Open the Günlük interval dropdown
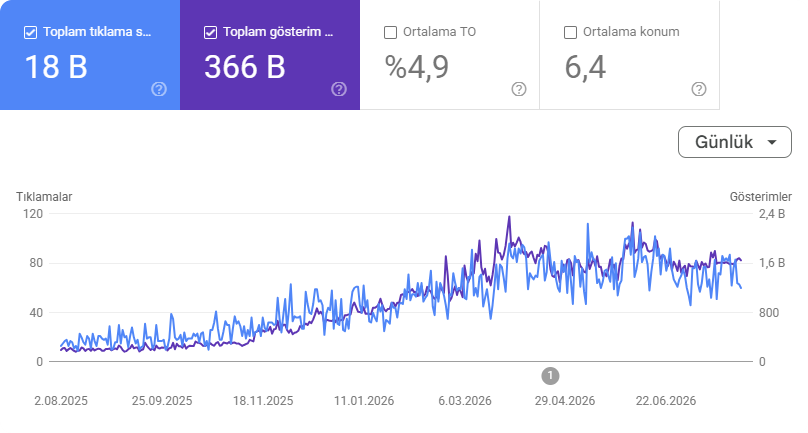This screenshot has height=433, width=808. 735,142
